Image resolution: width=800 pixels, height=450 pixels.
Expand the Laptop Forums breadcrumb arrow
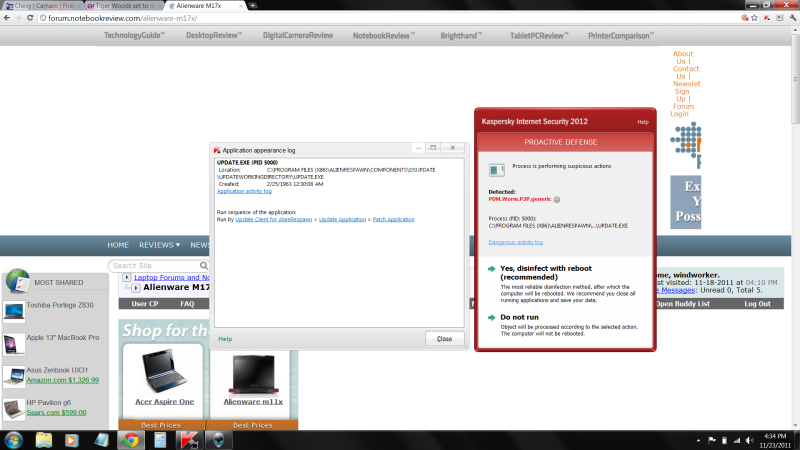point(127,278)
